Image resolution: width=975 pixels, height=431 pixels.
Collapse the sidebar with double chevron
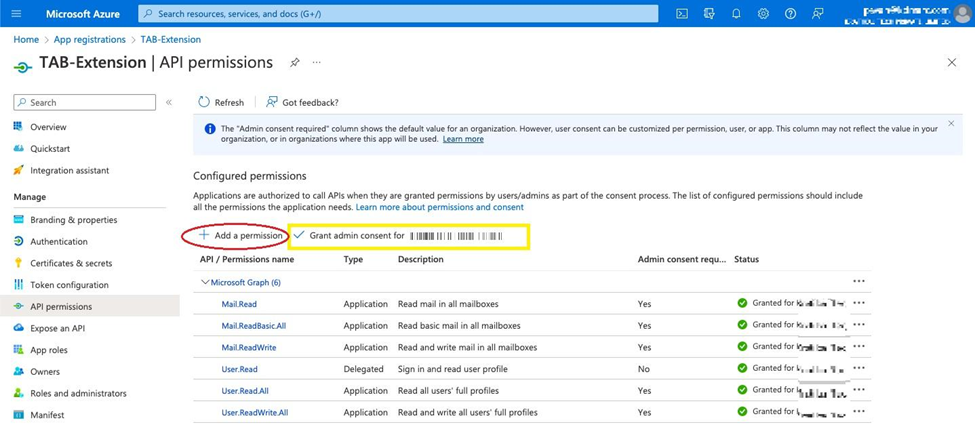(x=169, y=103)
